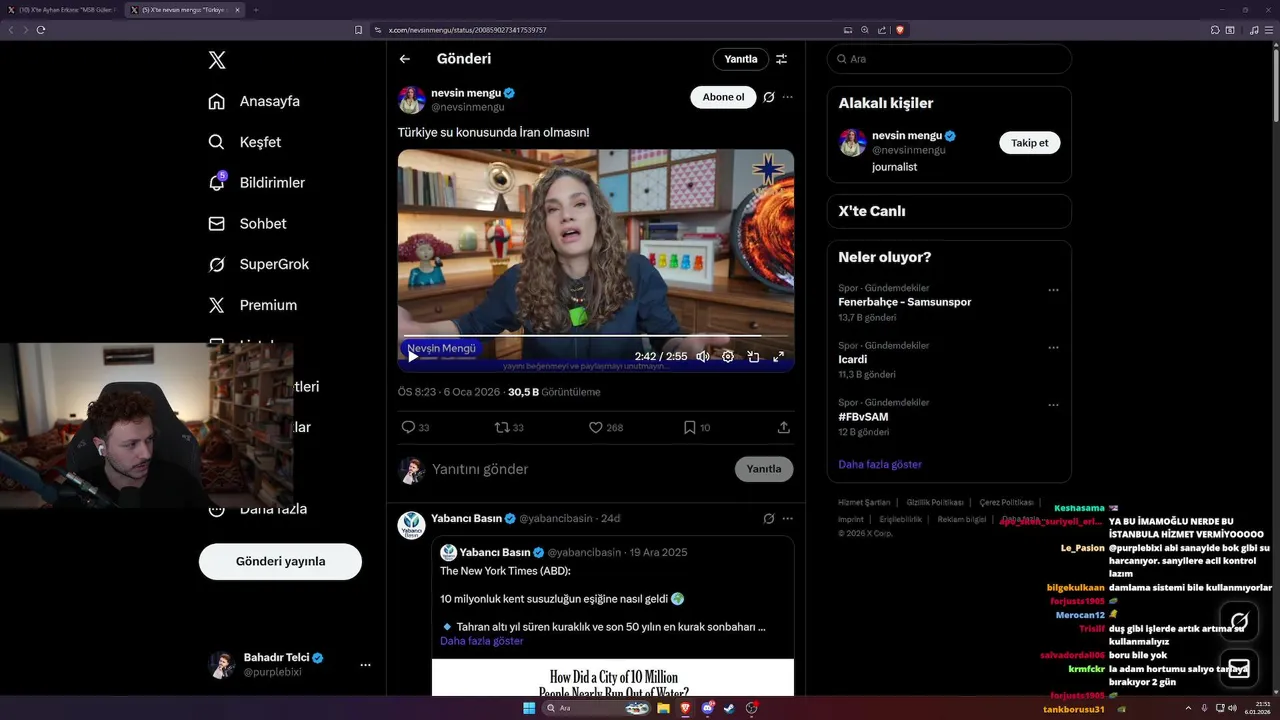The image size is (1280, 720).
Task: Click Abone ol button
Action: 723,97
